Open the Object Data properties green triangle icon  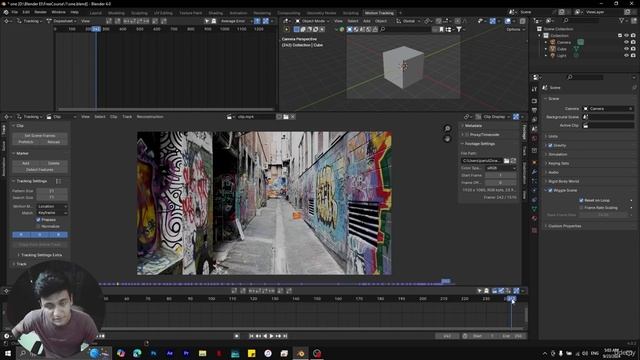534,209
